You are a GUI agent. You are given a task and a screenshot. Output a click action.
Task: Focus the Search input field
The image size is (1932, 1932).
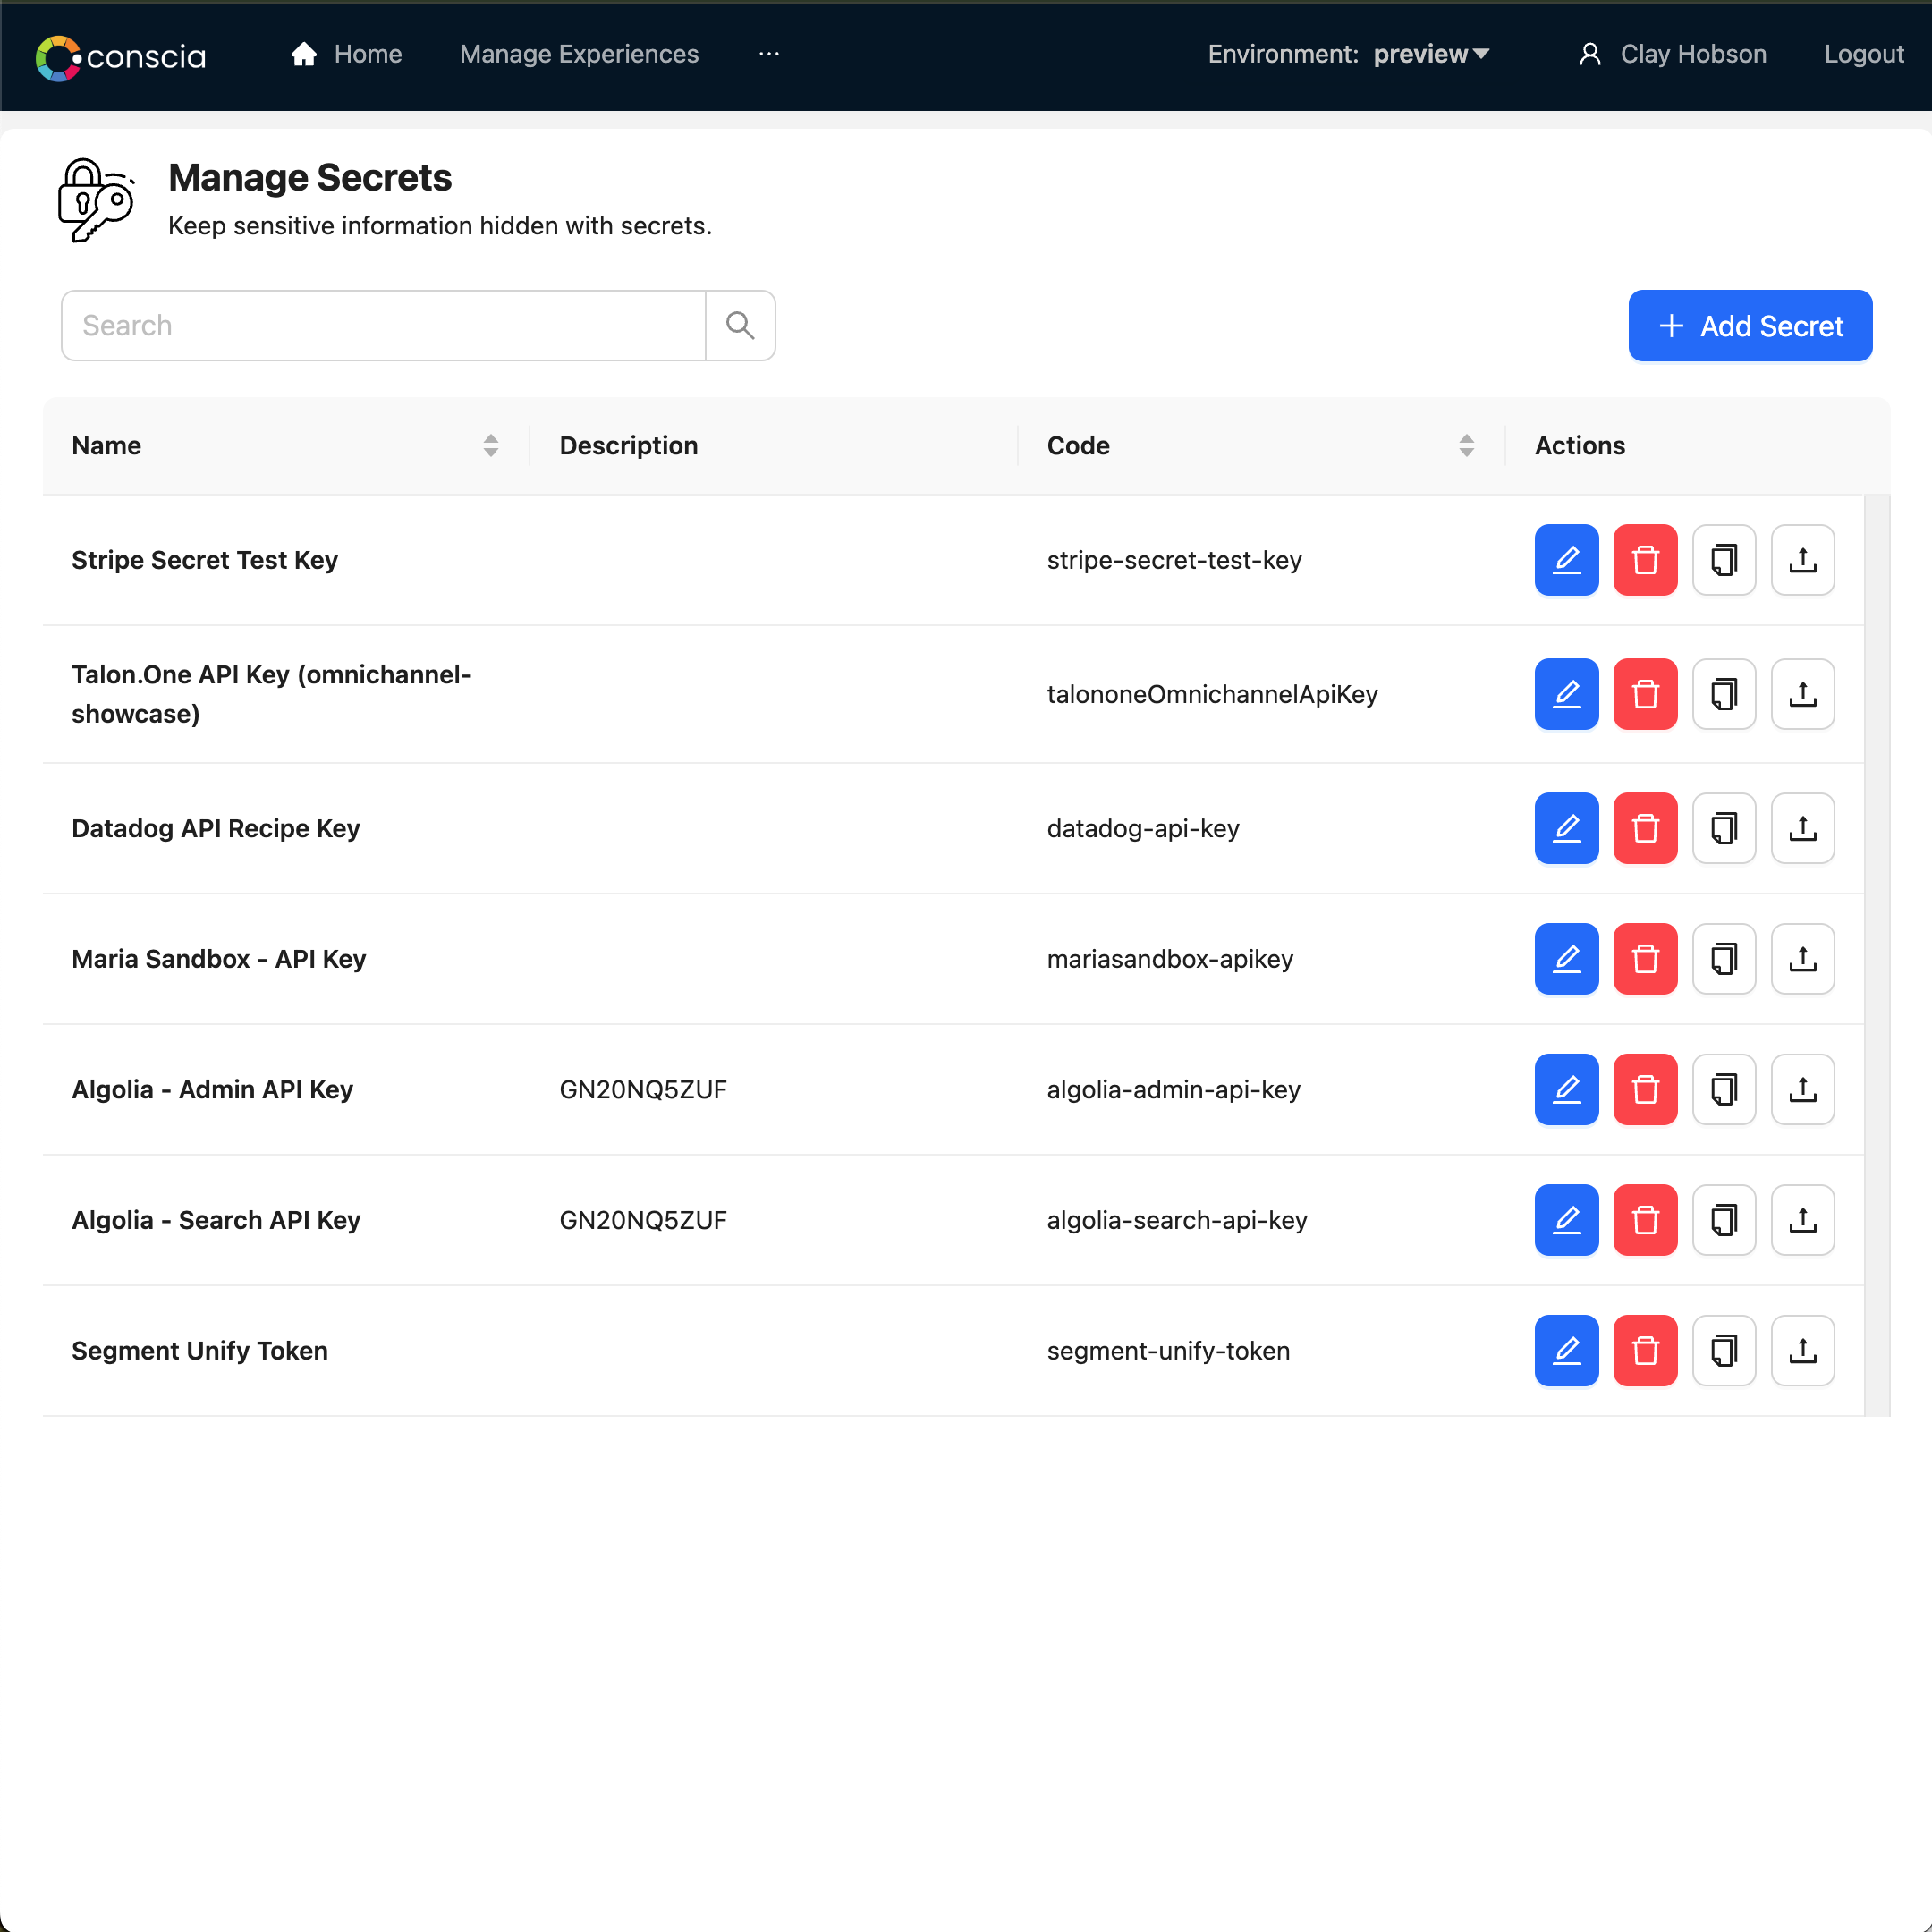click(383, 325)
